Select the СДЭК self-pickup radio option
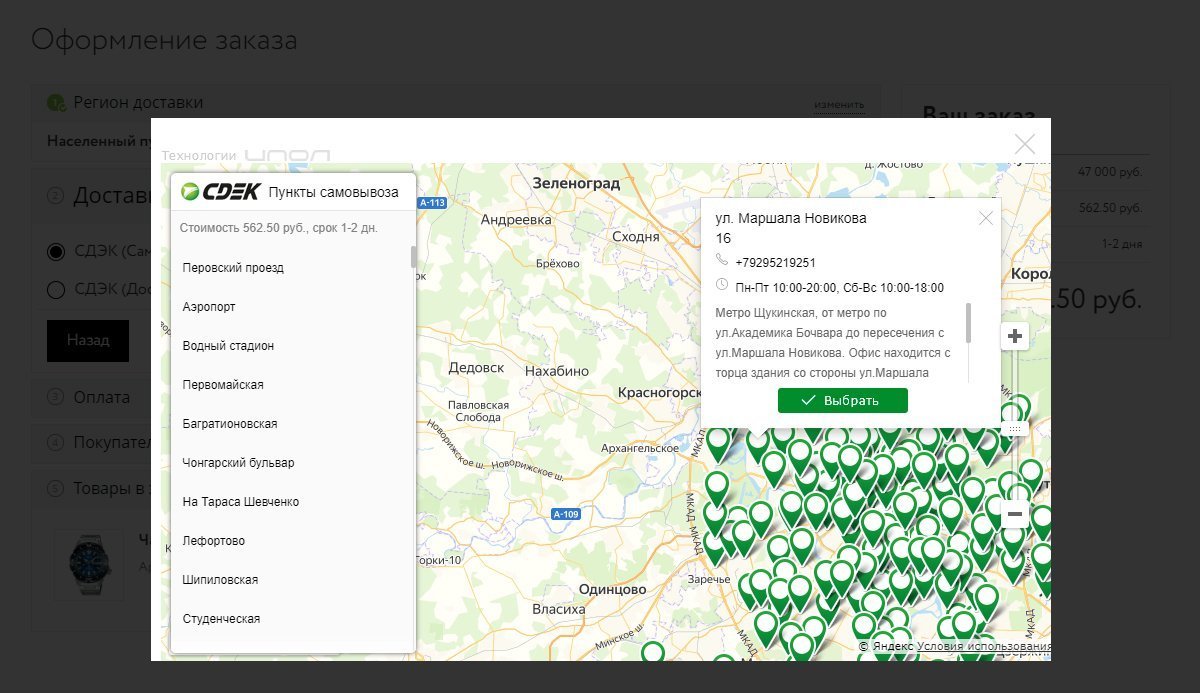The width and height of the screenshot is (1200, 693). click(x=56, y=251)
